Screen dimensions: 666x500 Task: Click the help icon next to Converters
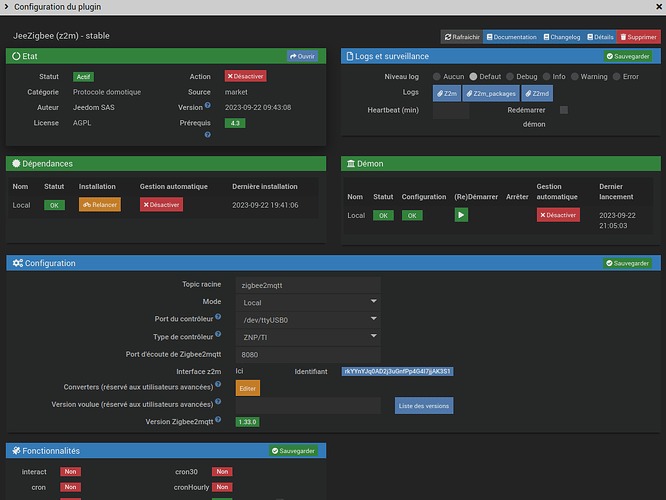[218, 384]
